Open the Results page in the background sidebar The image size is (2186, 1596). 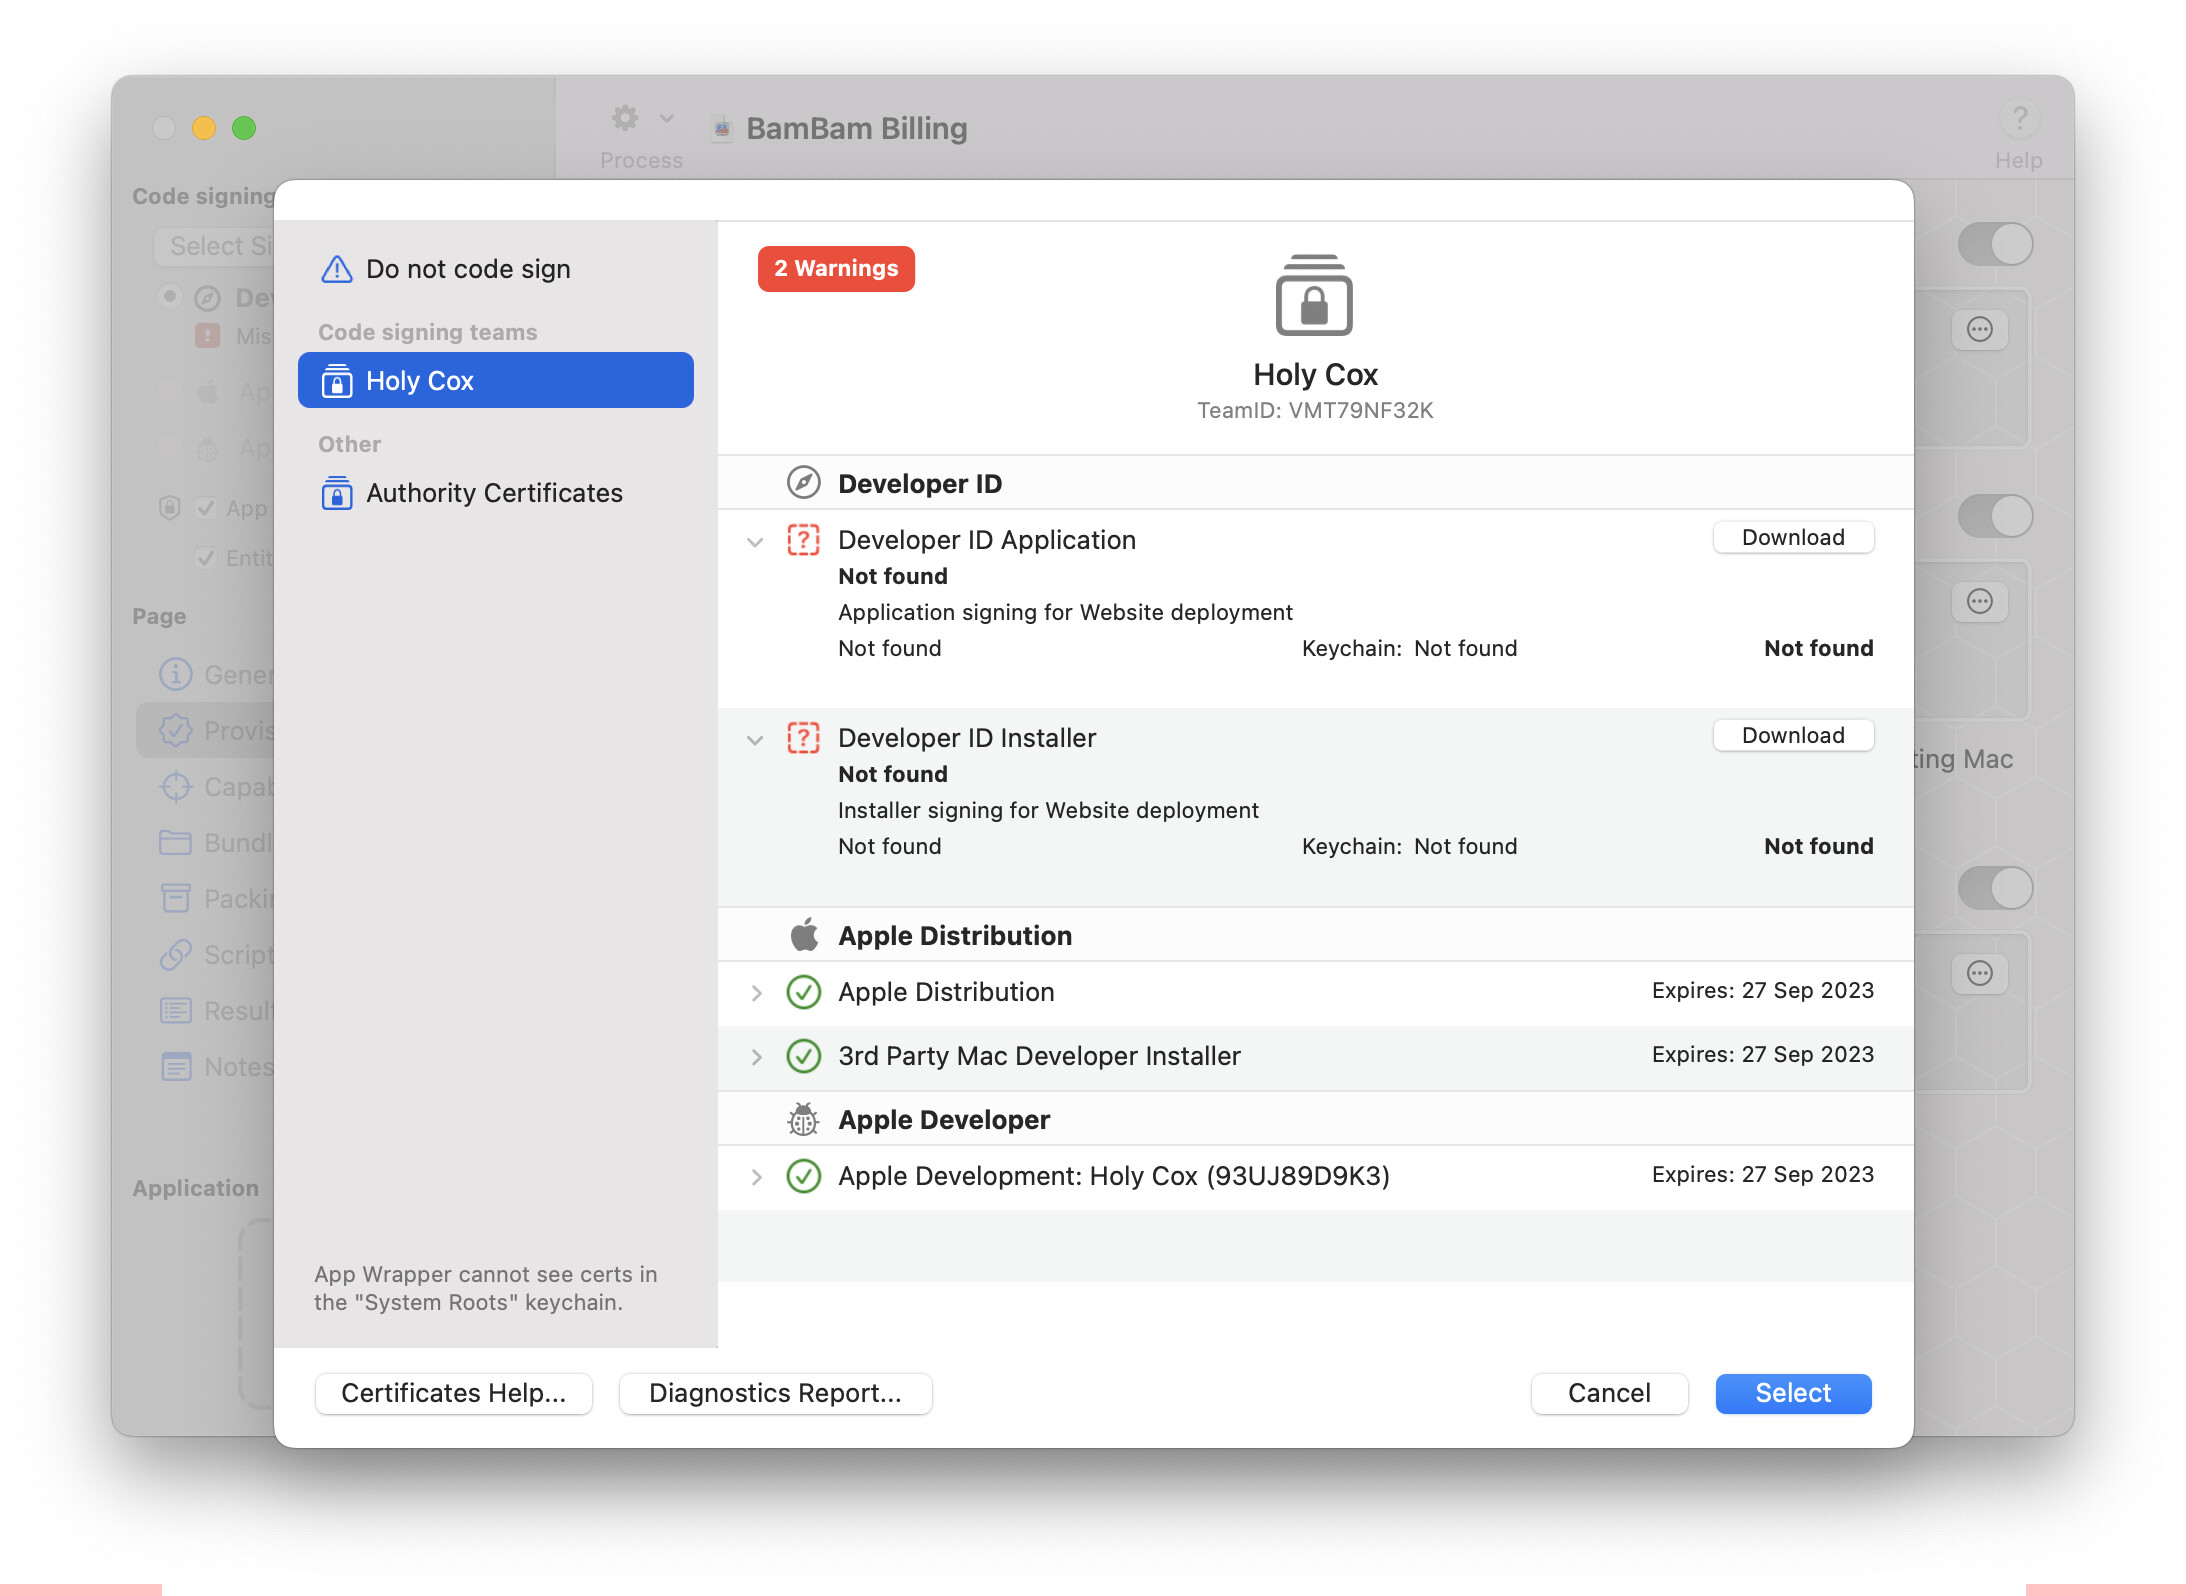[207, 1011]
